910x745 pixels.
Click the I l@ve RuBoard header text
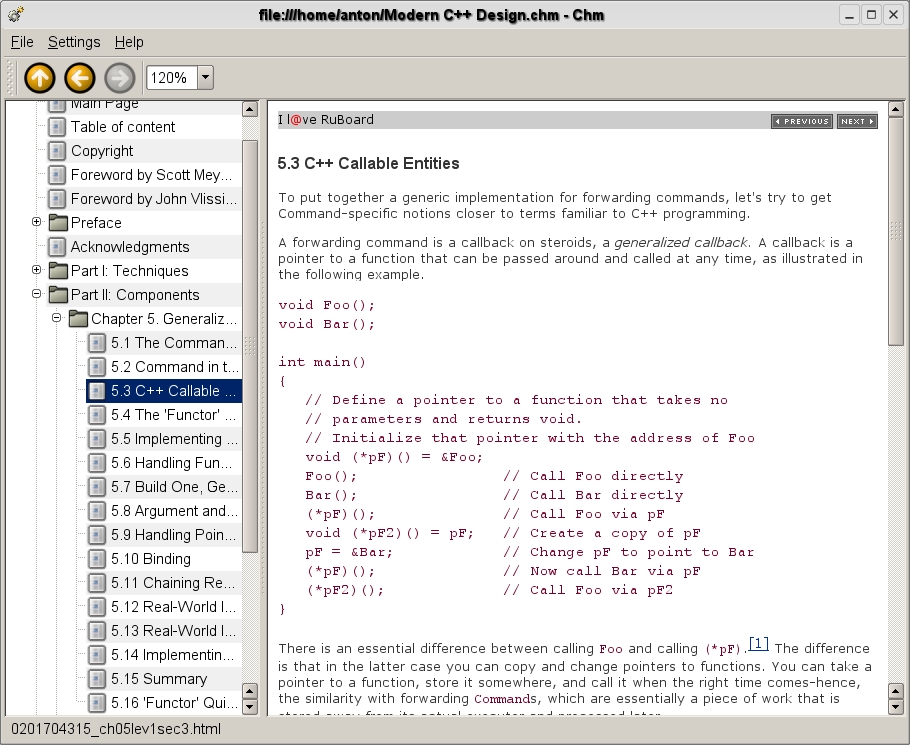pyautogui.click(x=326, y=120)
